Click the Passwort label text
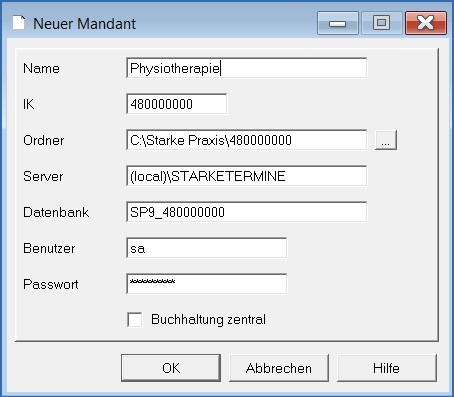454x397 pixels. 51,284
